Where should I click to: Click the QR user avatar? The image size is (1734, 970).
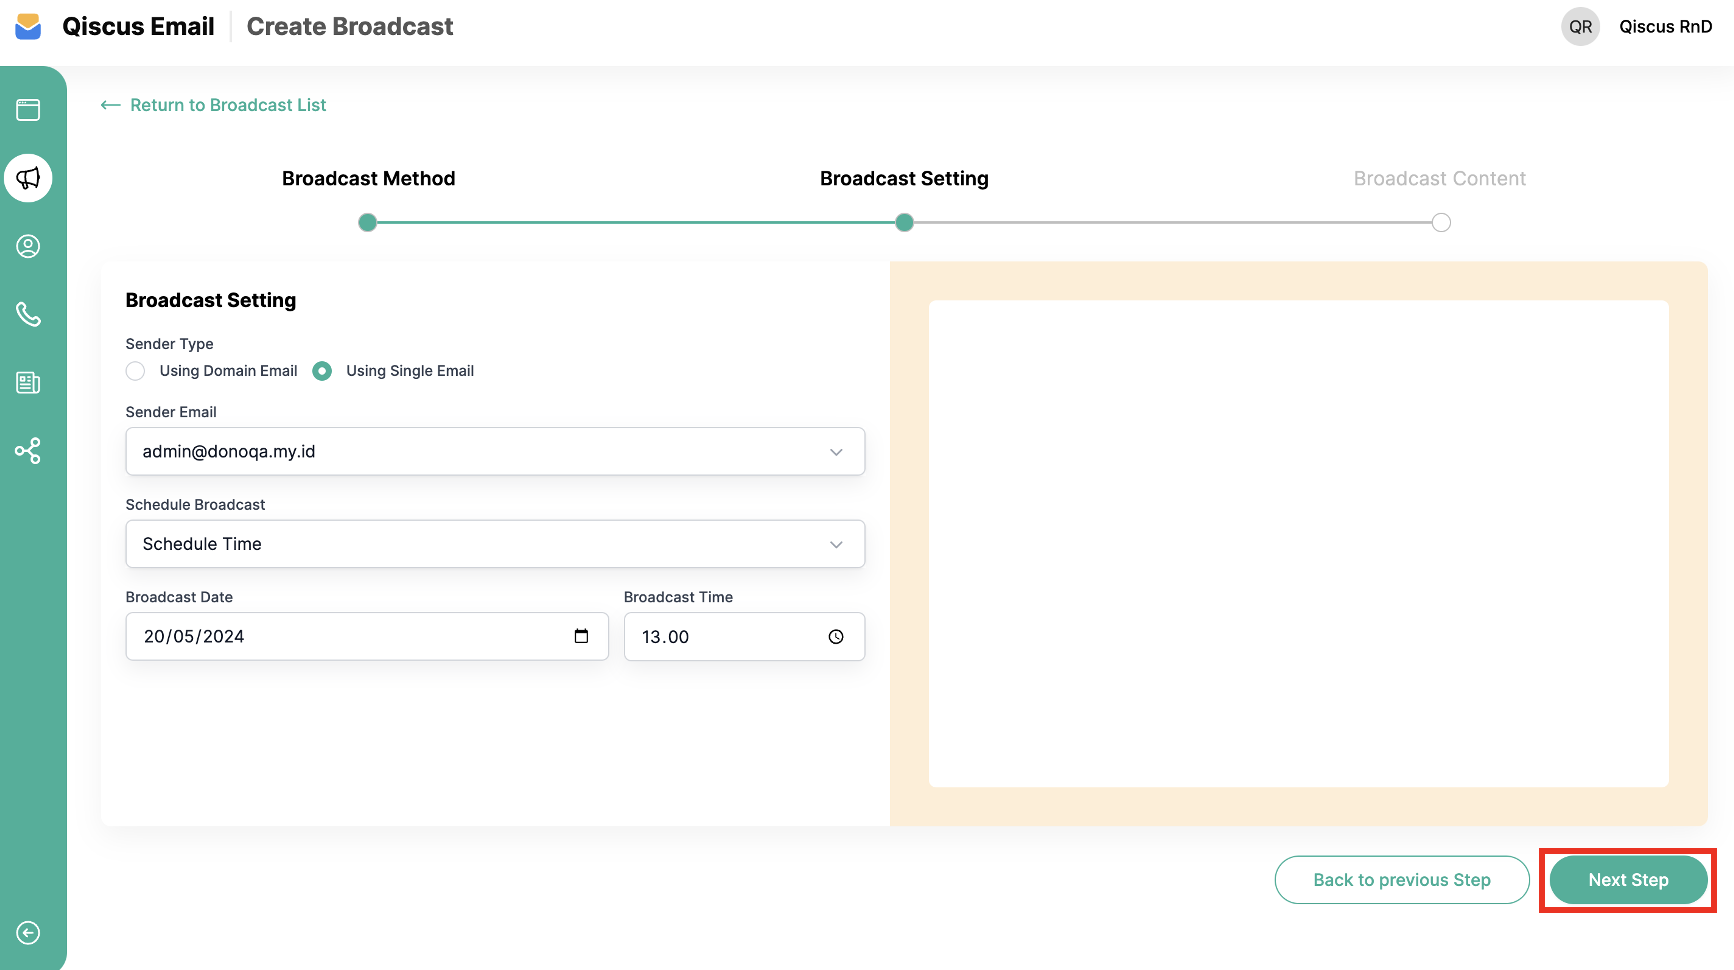click(x=1580, y=27)
